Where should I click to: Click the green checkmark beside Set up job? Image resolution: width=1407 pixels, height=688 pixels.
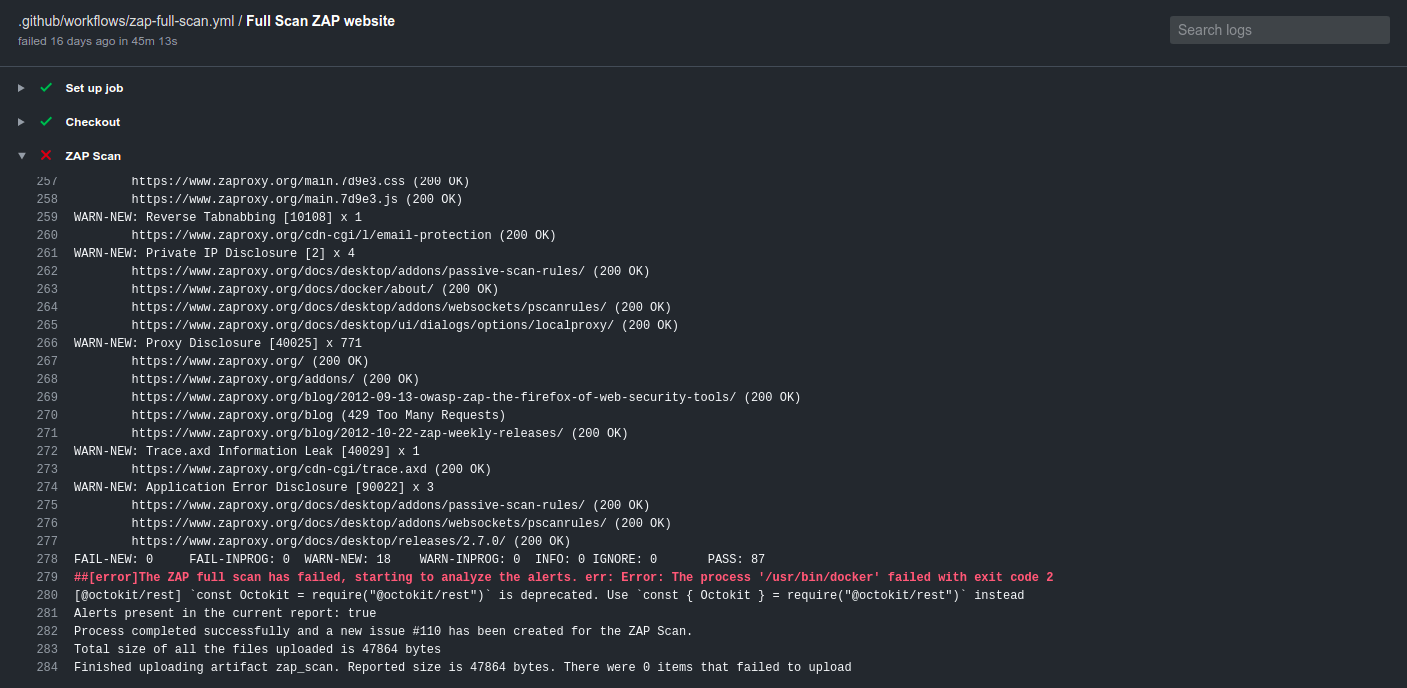[x=46, y=88]
